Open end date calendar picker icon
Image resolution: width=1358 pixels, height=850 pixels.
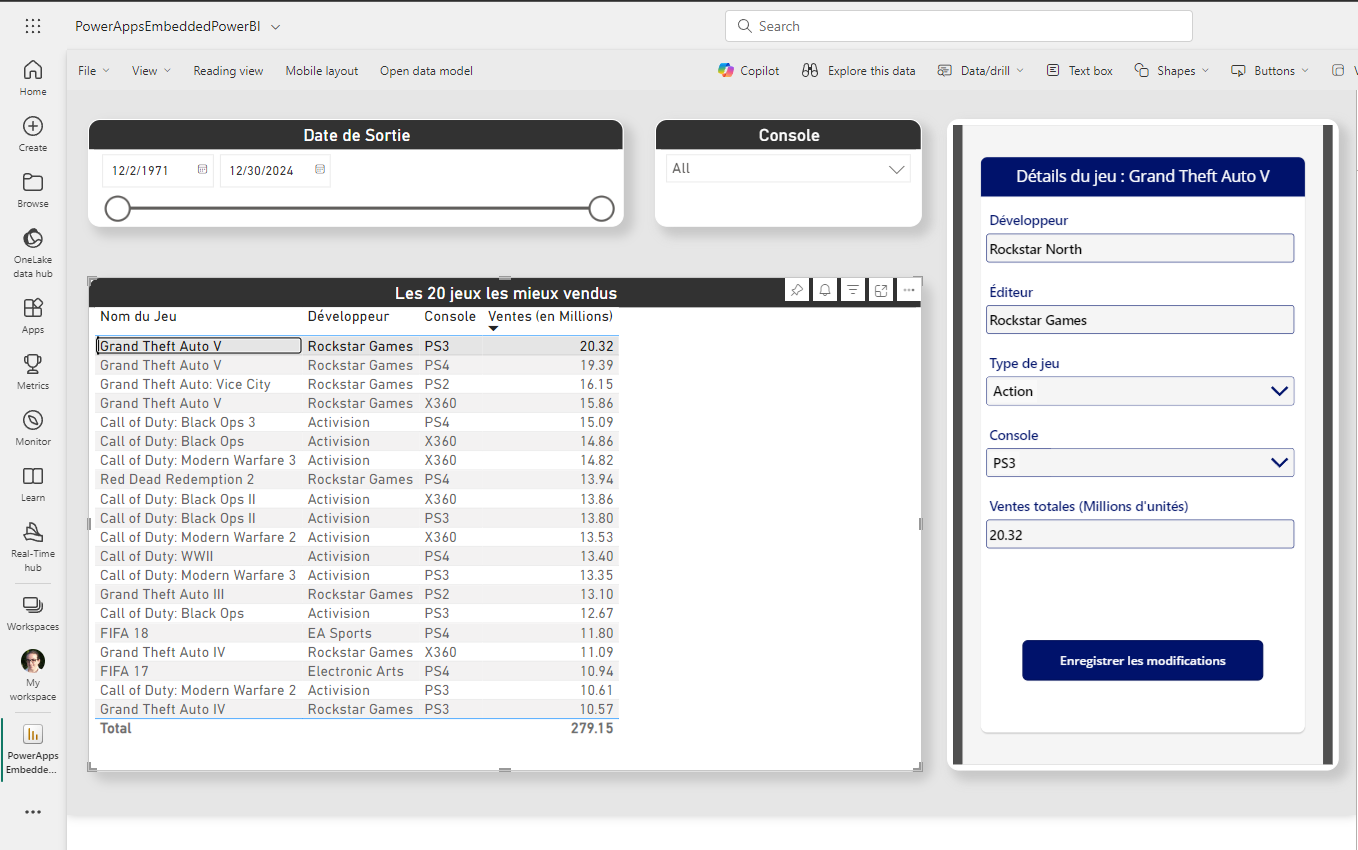point(320,170)
